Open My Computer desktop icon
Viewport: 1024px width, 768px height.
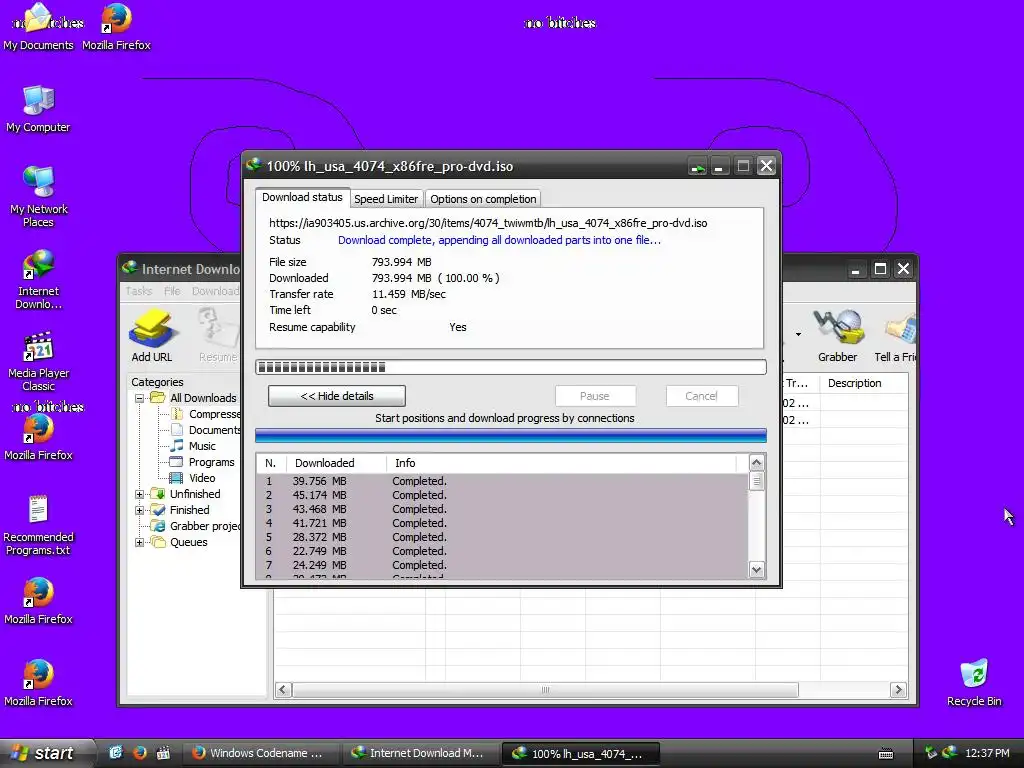39,108
